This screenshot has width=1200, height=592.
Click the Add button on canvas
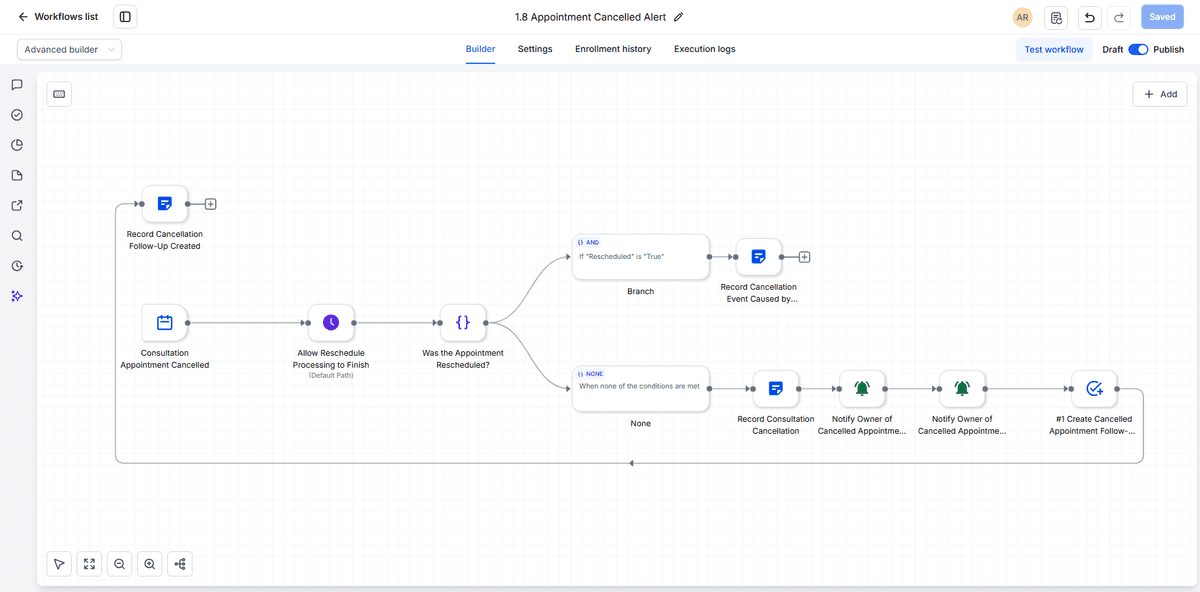pyautogui.click(x=1160, y=94)
